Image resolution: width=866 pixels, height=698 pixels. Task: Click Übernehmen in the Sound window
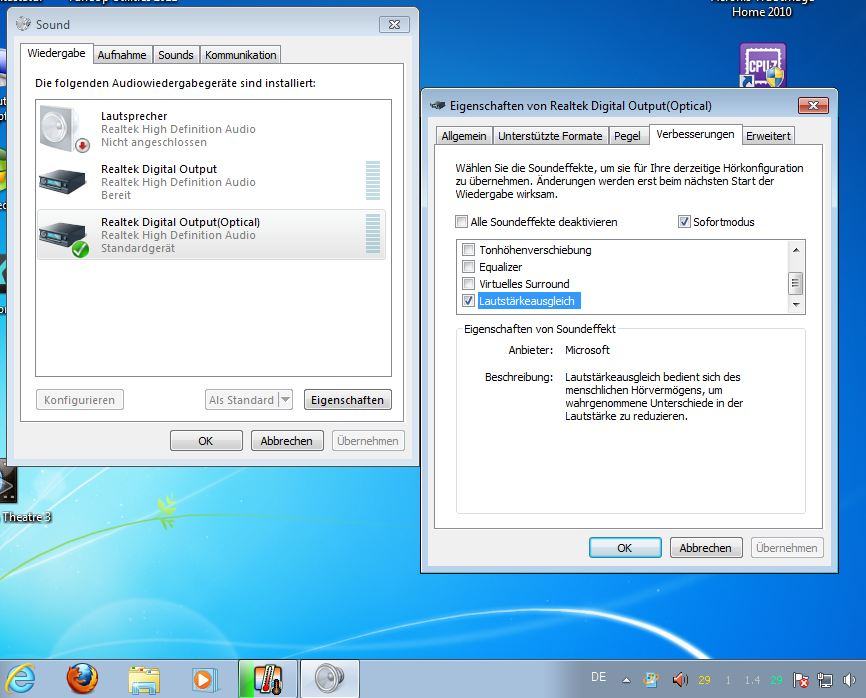(x=368, y=441)
